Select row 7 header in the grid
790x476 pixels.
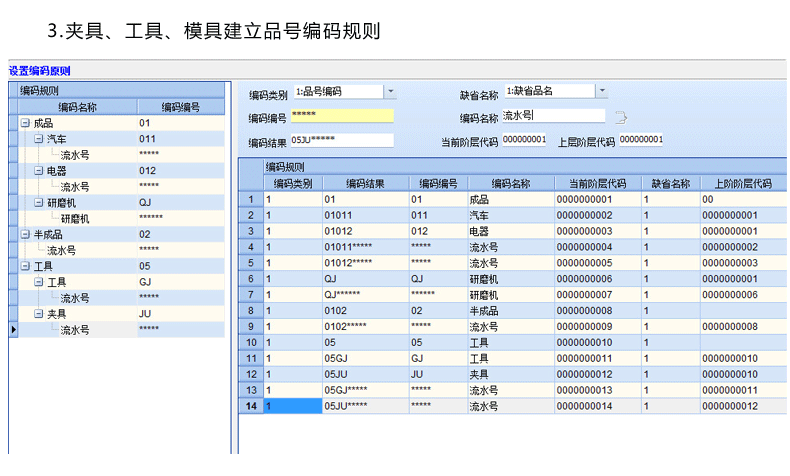[250, 295]
